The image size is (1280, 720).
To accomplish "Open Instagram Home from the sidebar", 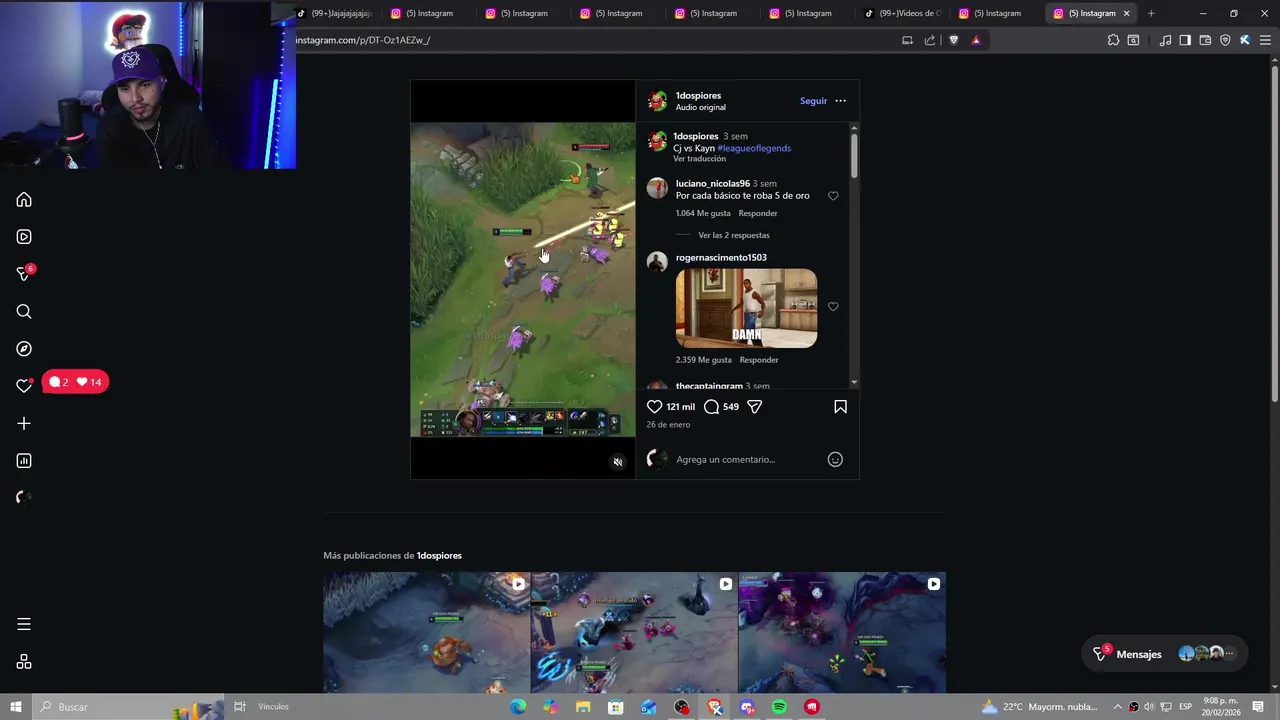I will [24, 200].
